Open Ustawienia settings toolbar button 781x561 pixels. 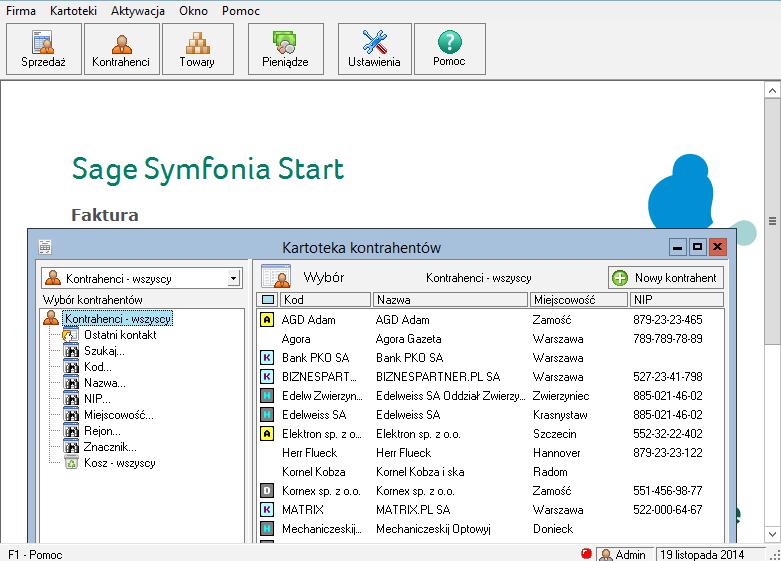coord(375,49)
